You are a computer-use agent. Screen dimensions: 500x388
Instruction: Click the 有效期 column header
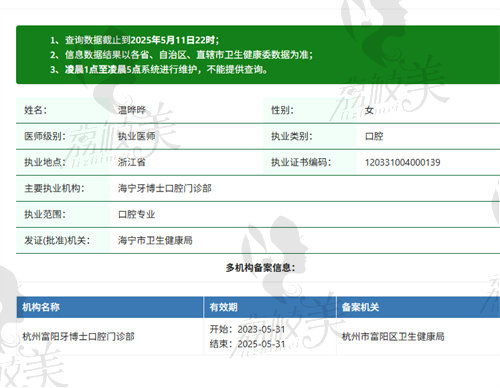[223, 307]
